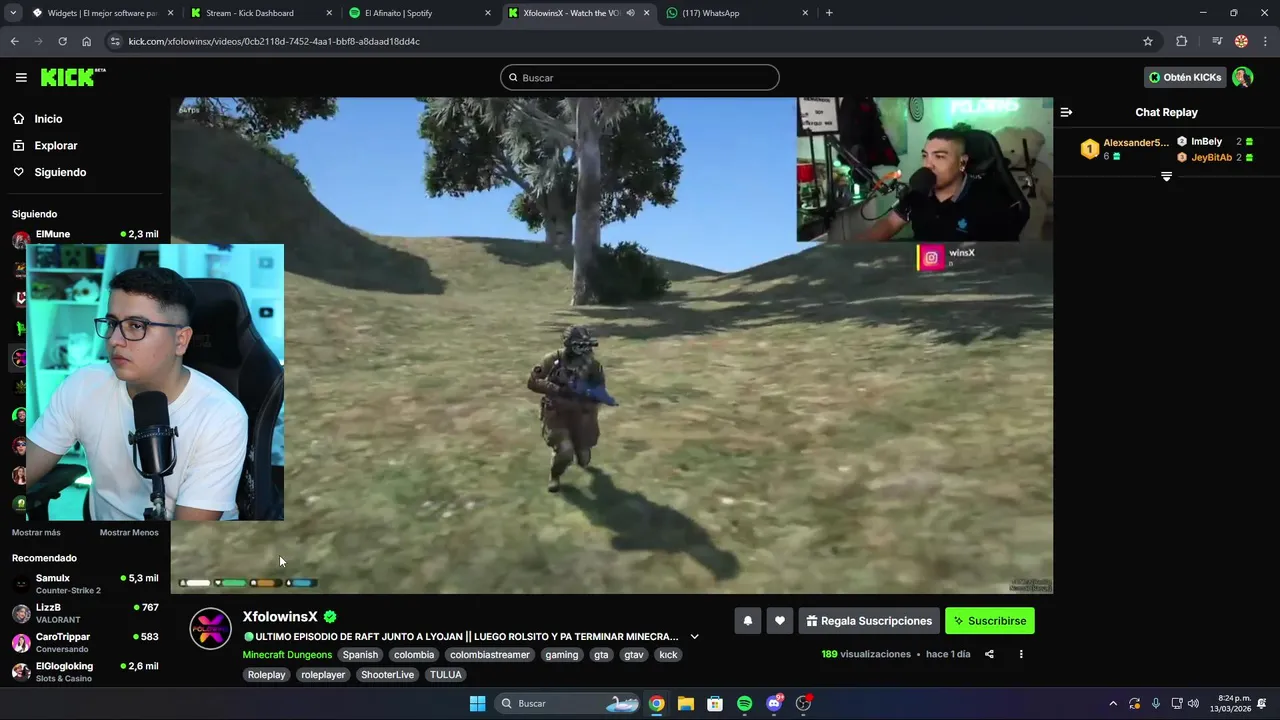The height and width of the screenshot is (720, 1280).
Task: Toggle the notification bell for channel
Action: tap(747, 621)
